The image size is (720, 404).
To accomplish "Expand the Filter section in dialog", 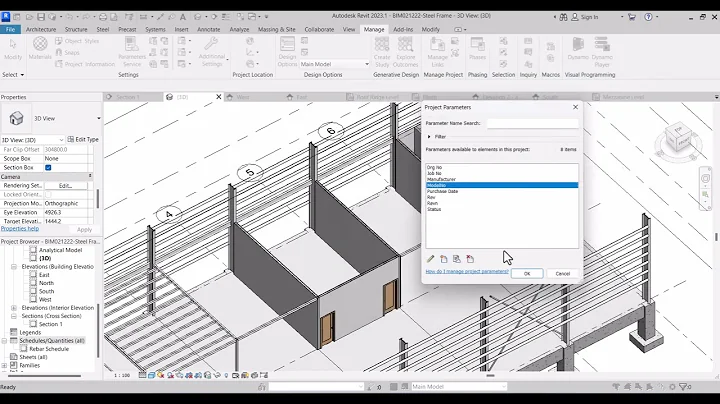I will [429, 137].
